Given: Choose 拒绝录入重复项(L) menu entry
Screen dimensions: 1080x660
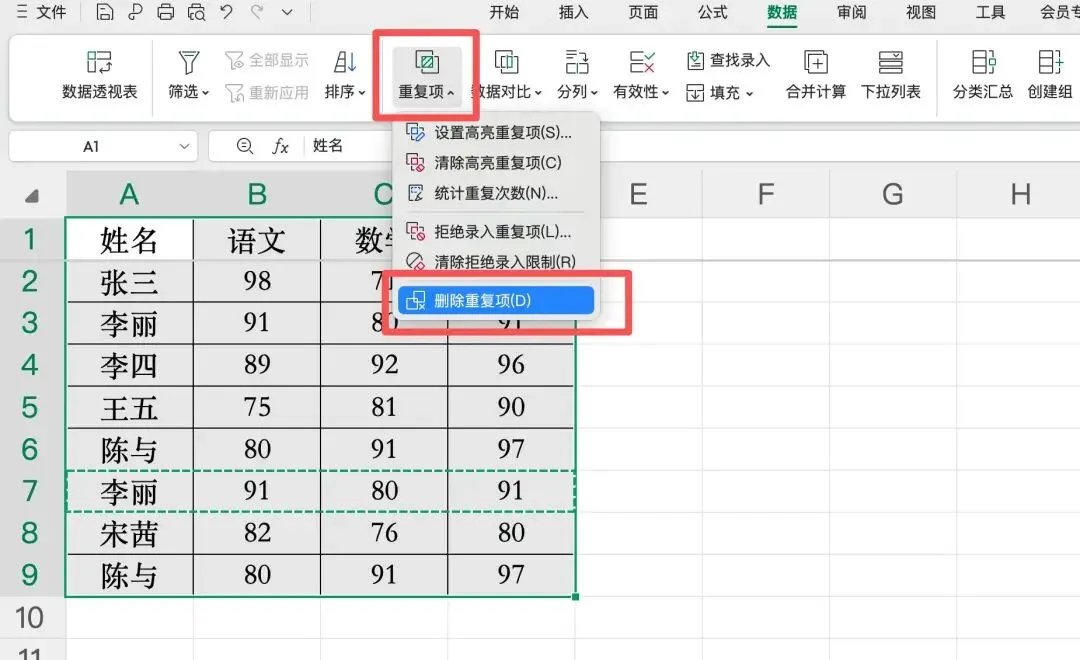Looking at the screenshot, I should pyautogui.click(x=496, y=231).
